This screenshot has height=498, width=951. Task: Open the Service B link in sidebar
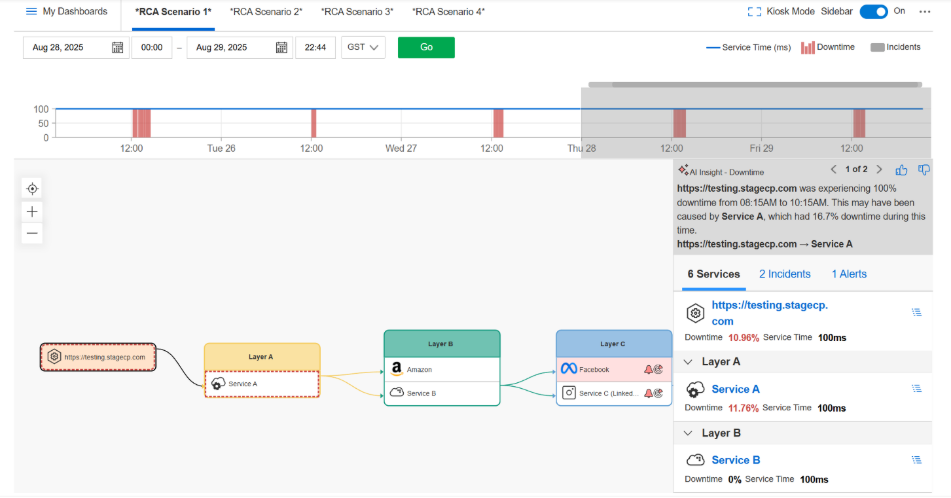(x=736, y=460)
